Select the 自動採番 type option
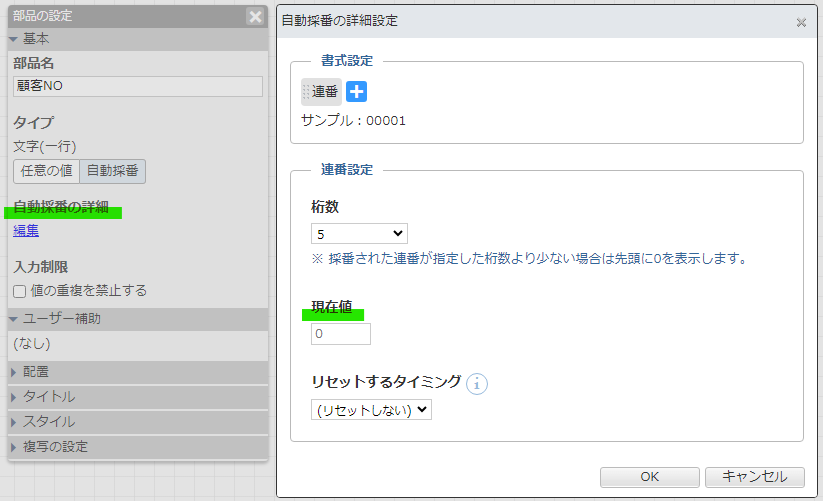The image size is (823, 501). pyautogui.click(x=113, y=171)
